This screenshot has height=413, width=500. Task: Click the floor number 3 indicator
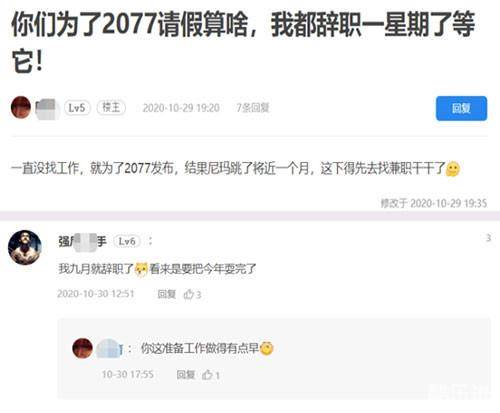(x=488, y=238)
